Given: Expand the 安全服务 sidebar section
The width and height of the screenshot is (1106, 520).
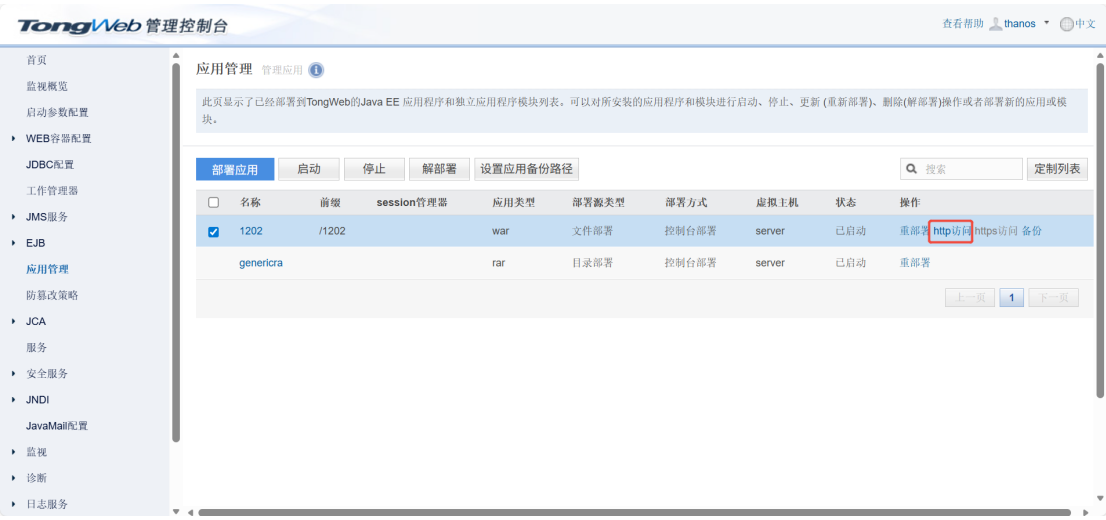Looking at the screenshot, I should pyautogui.click(x=13, y=374).
